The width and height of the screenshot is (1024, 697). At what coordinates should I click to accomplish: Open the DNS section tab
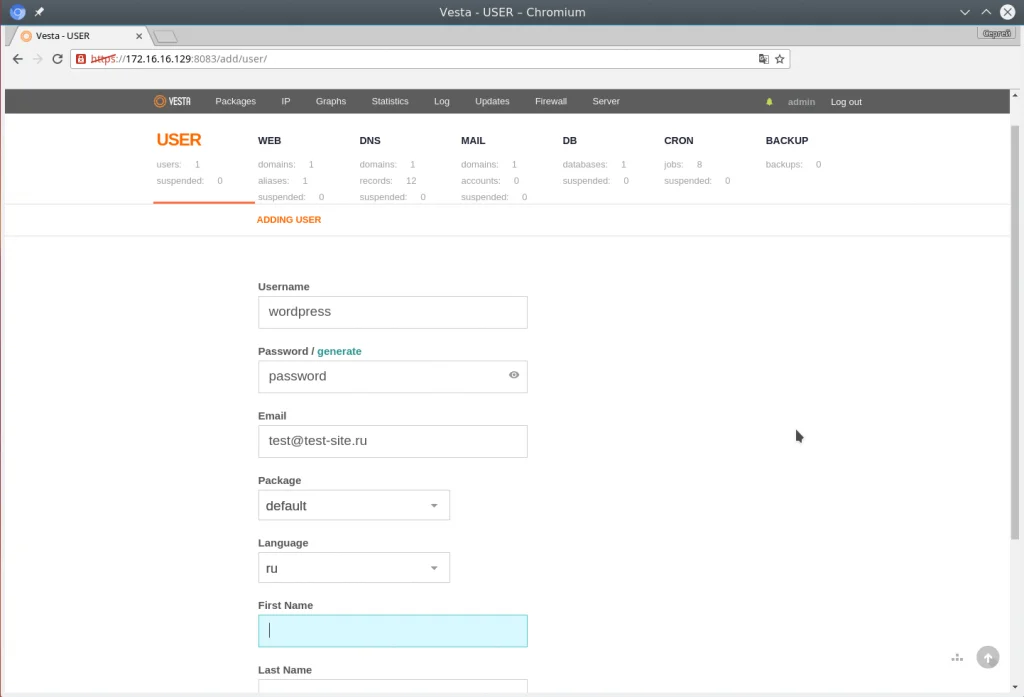370,141
